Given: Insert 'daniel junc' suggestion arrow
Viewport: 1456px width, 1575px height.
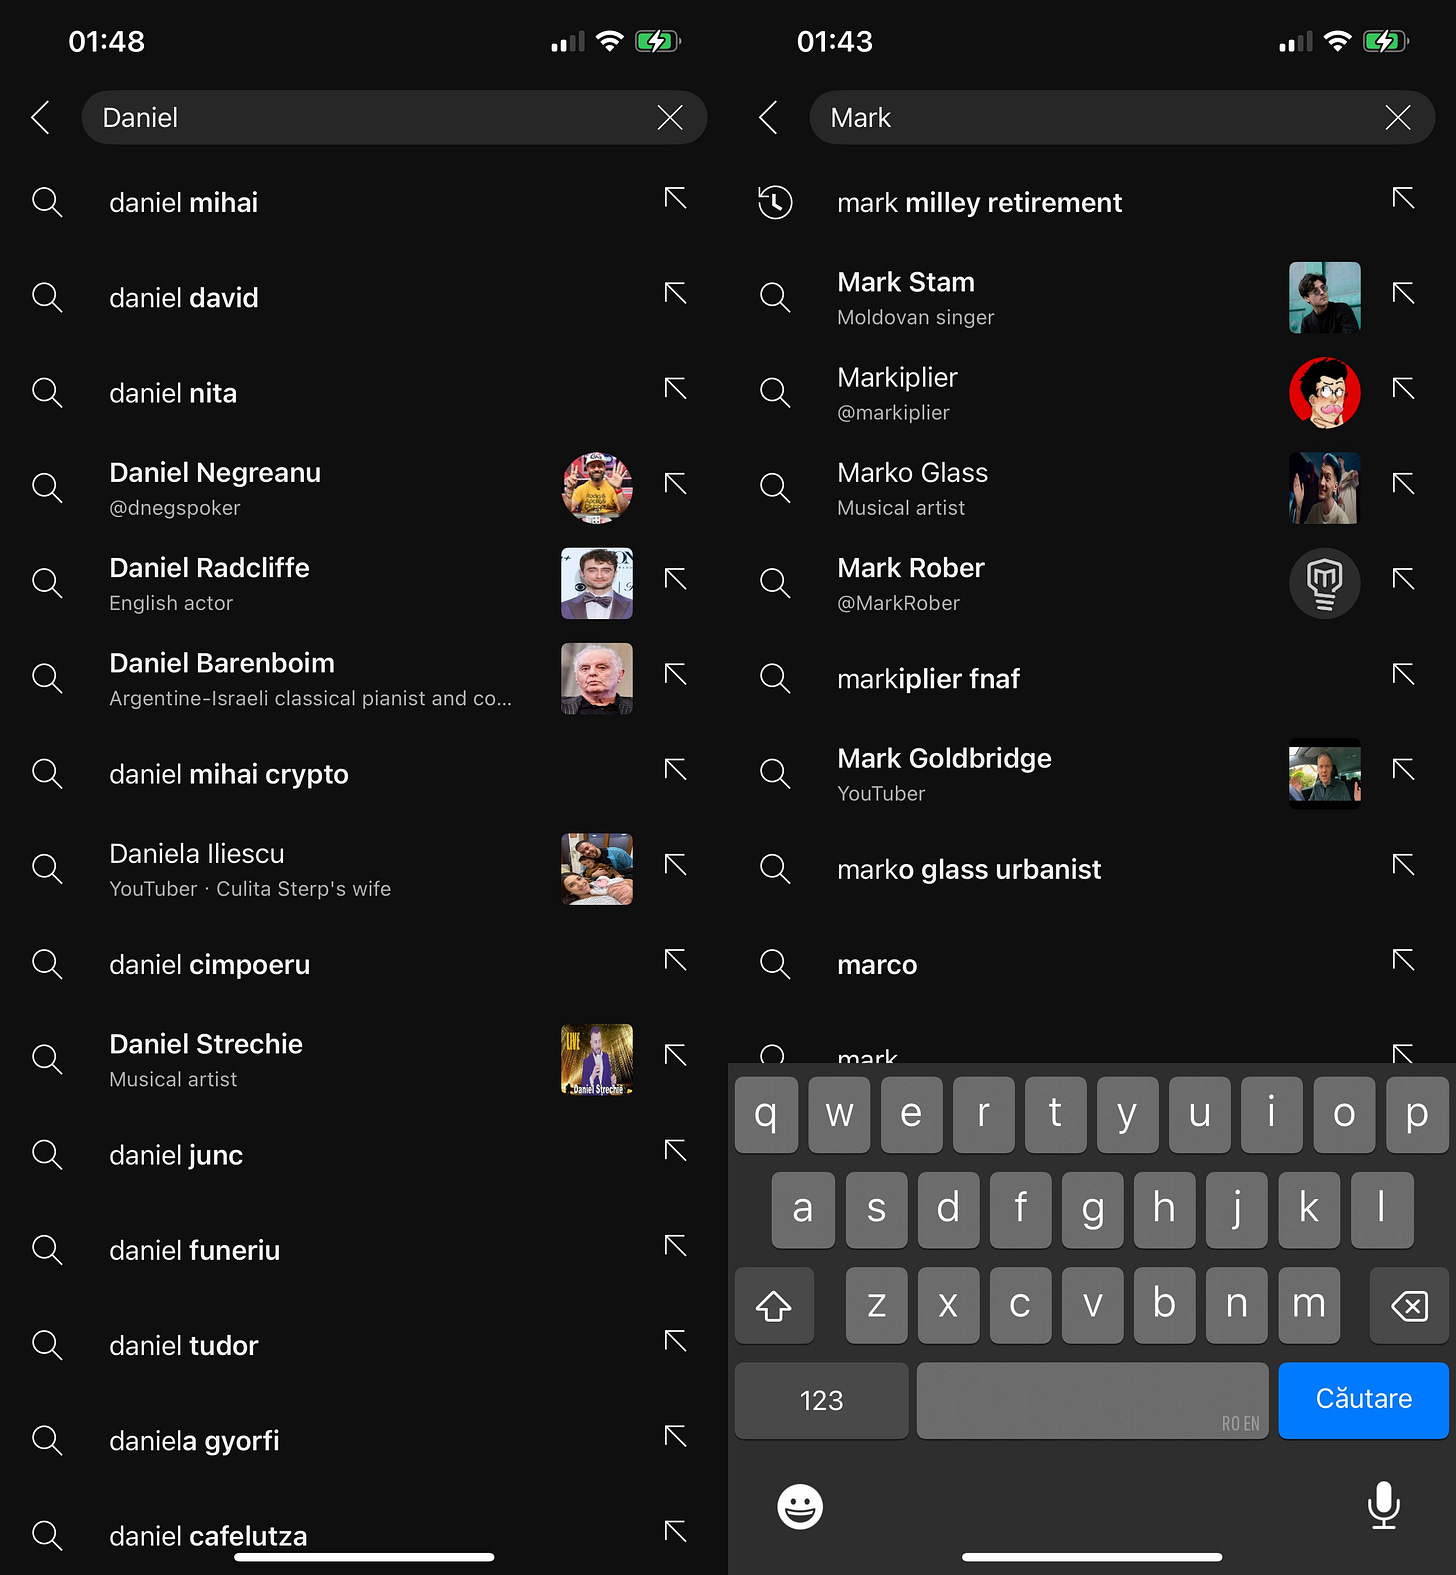Looking at the screenshot, I should 676,1150.
